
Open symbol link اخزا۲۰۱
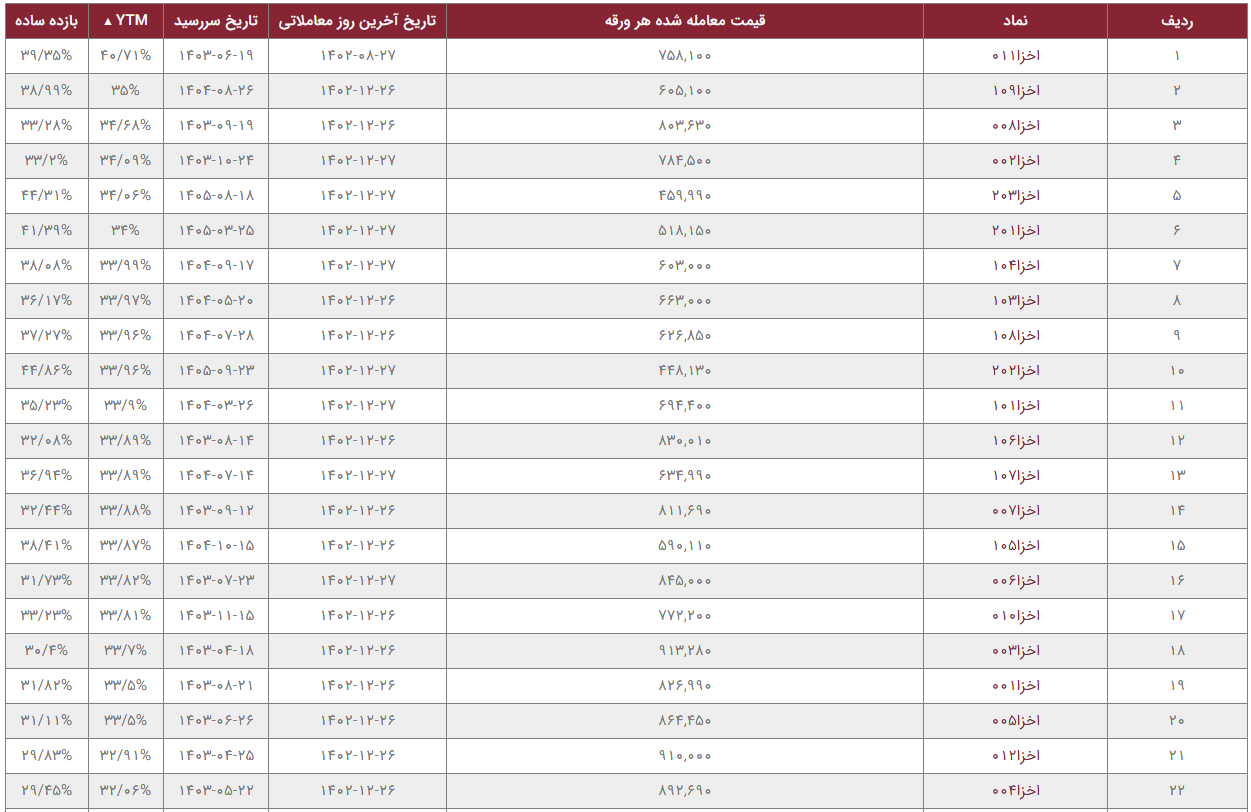(x=1015, y=230)
